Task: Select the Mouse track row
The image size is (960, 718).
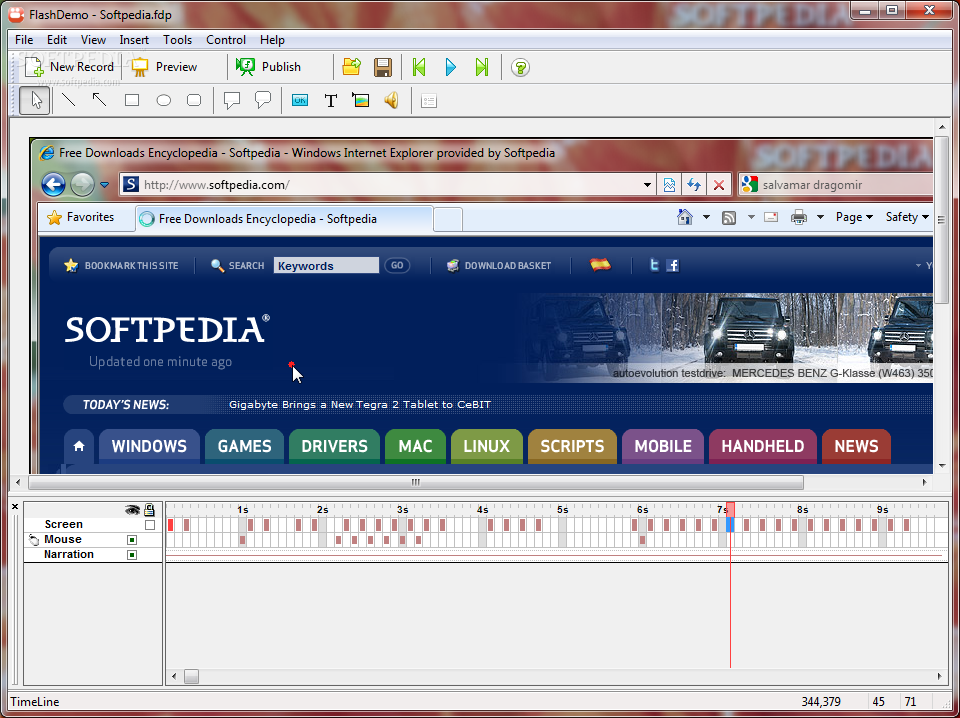Action: 93,539
